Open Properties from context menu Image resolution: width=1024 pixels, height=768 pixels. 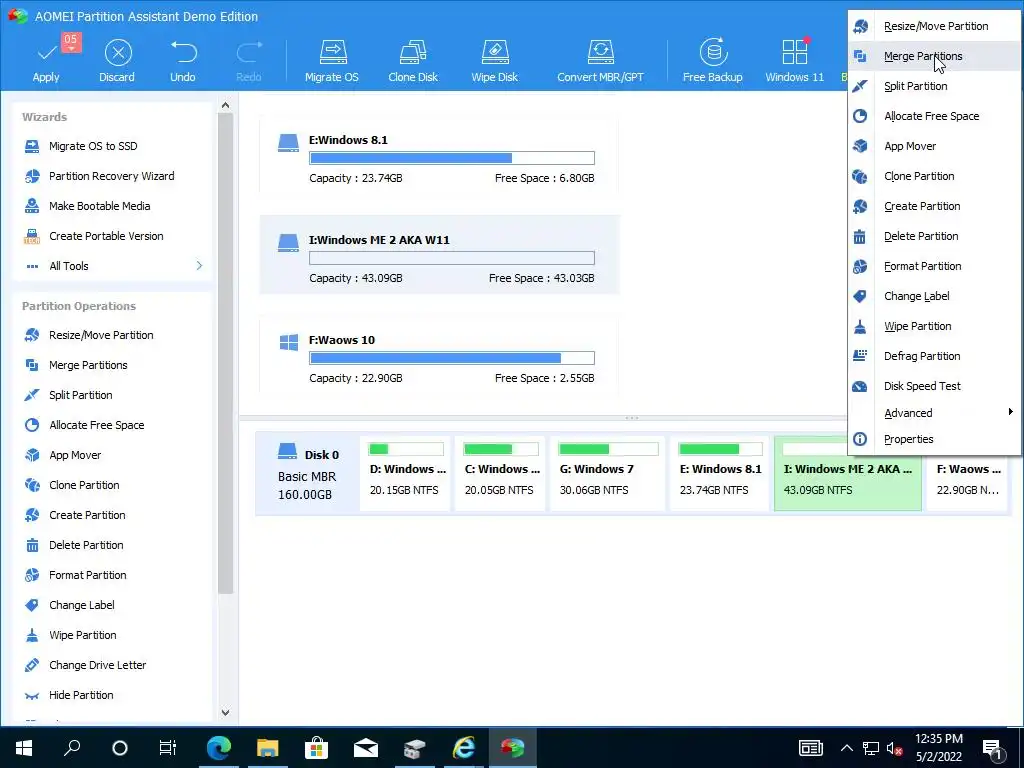935,440
